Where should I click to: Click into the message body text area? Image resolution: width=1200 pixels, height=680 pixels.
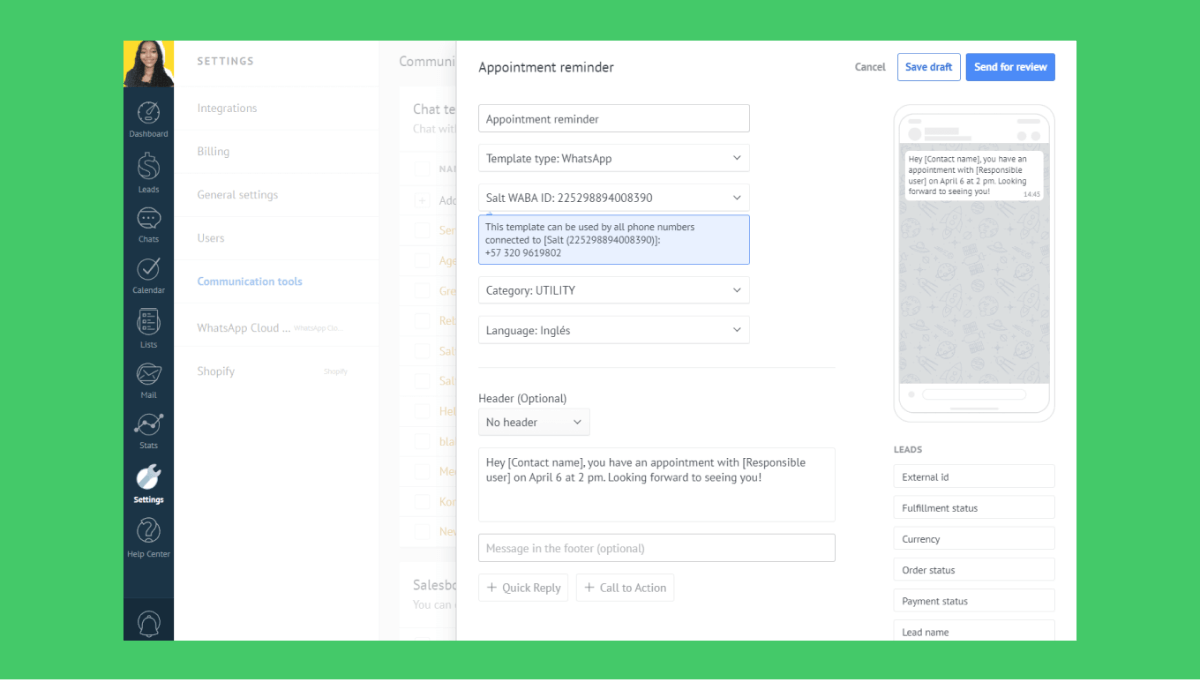[657, 484]
